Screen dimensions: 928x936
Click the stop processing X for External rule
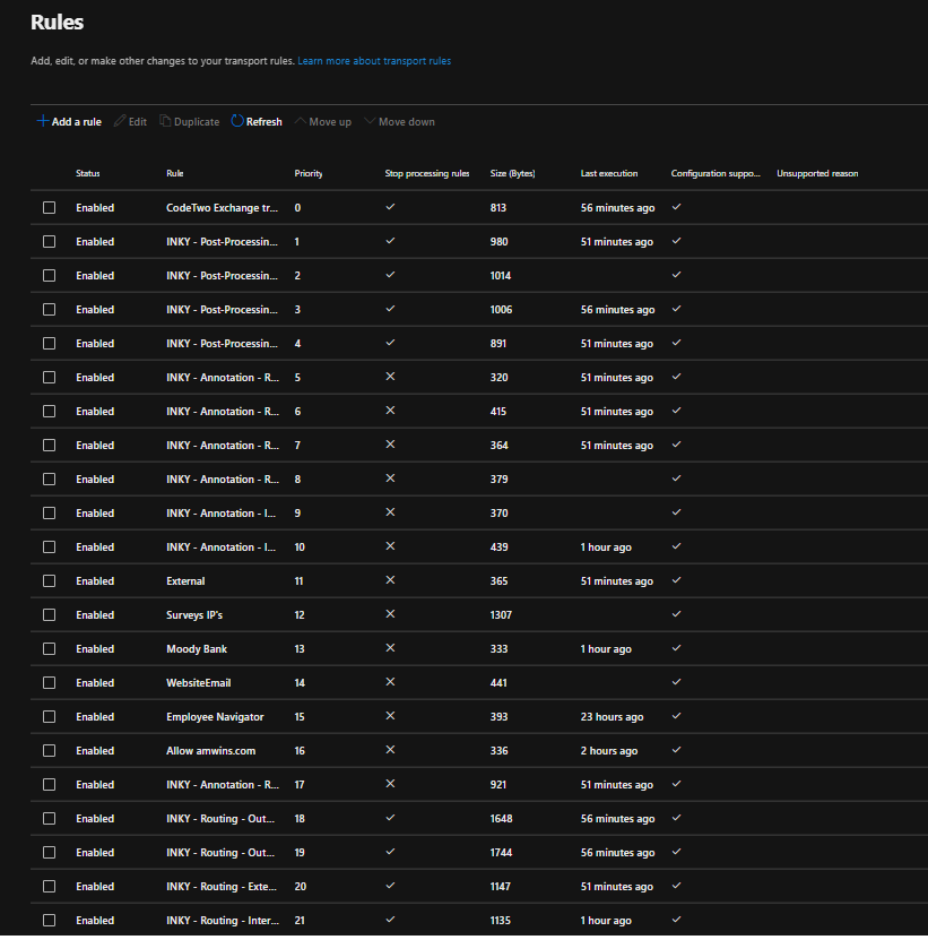[x=390, y=580]
